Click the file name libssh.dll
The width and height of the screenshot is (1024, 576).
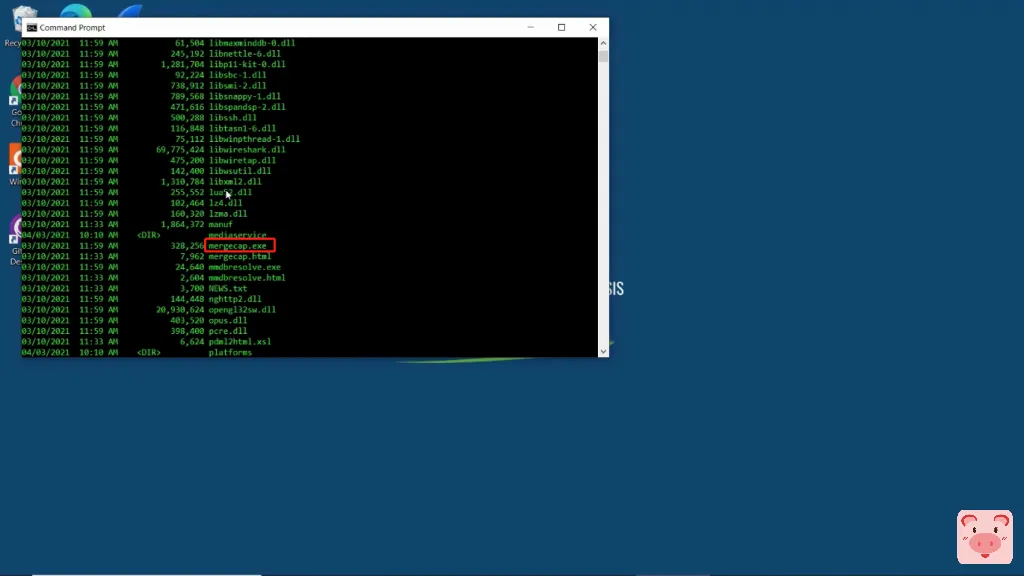pos(232,118)
